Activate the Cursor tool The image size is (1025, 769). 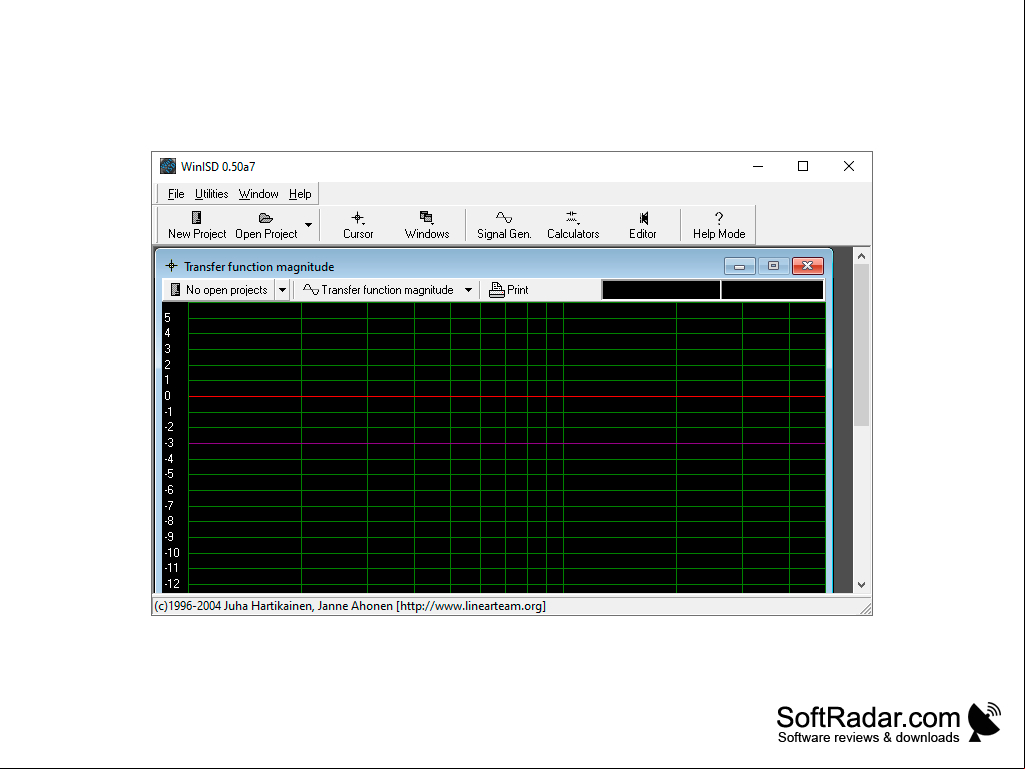click(358, 225)
